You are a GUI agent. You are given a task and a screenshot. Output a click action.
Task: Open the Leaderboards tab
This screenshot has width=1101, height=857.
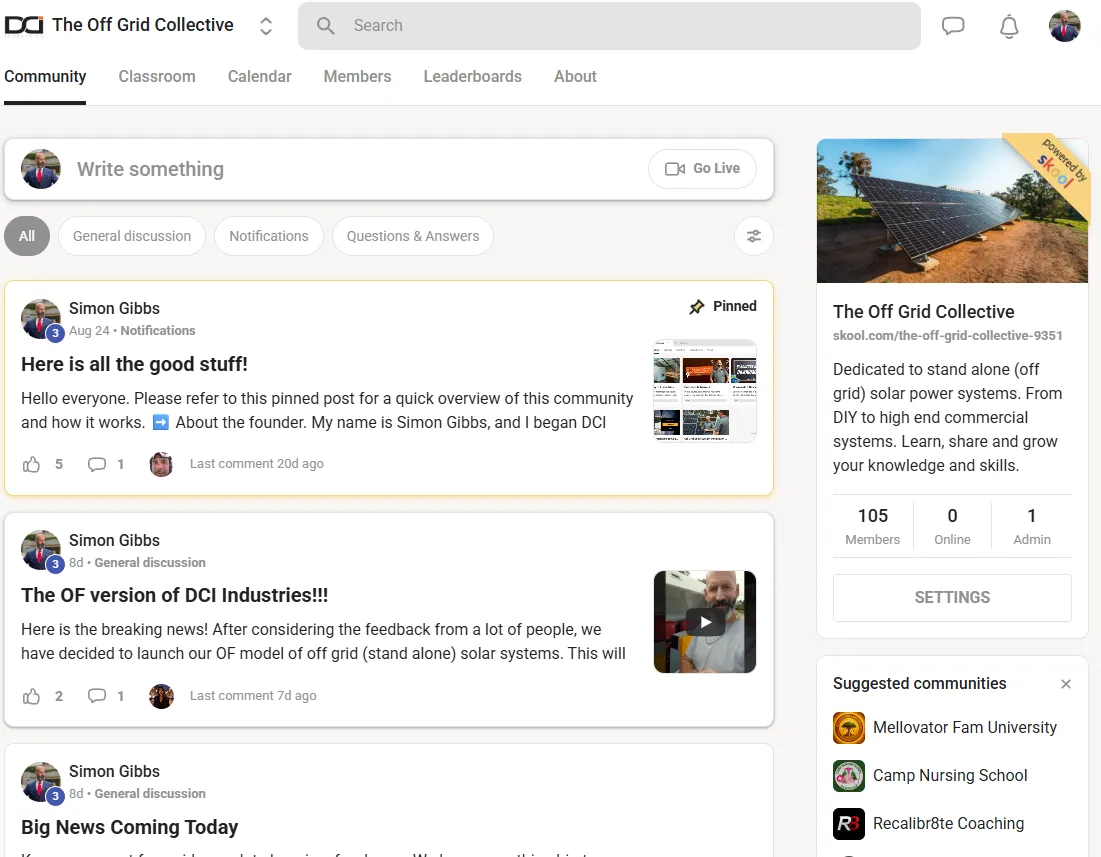pos(473,77)
